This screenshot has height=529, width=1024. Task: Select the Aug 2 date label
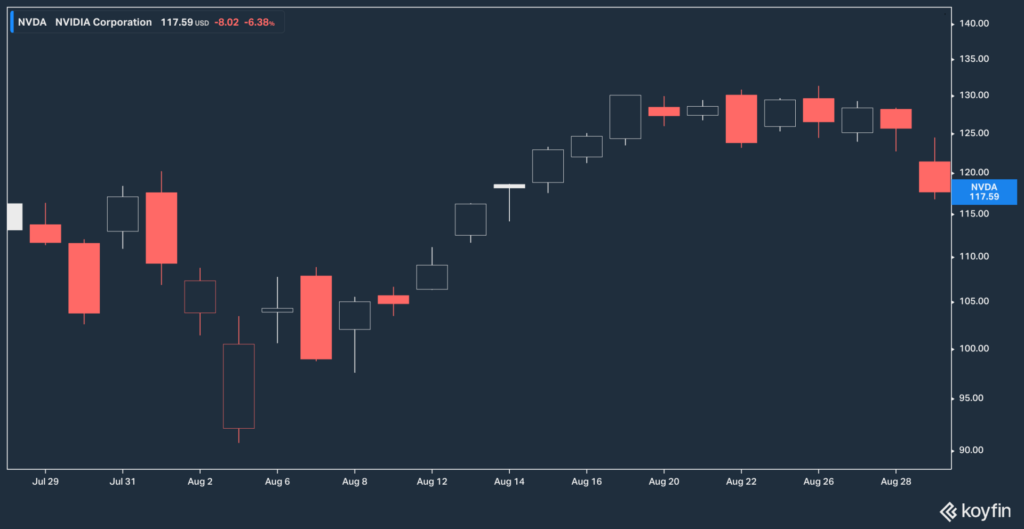tap(200, 481)
